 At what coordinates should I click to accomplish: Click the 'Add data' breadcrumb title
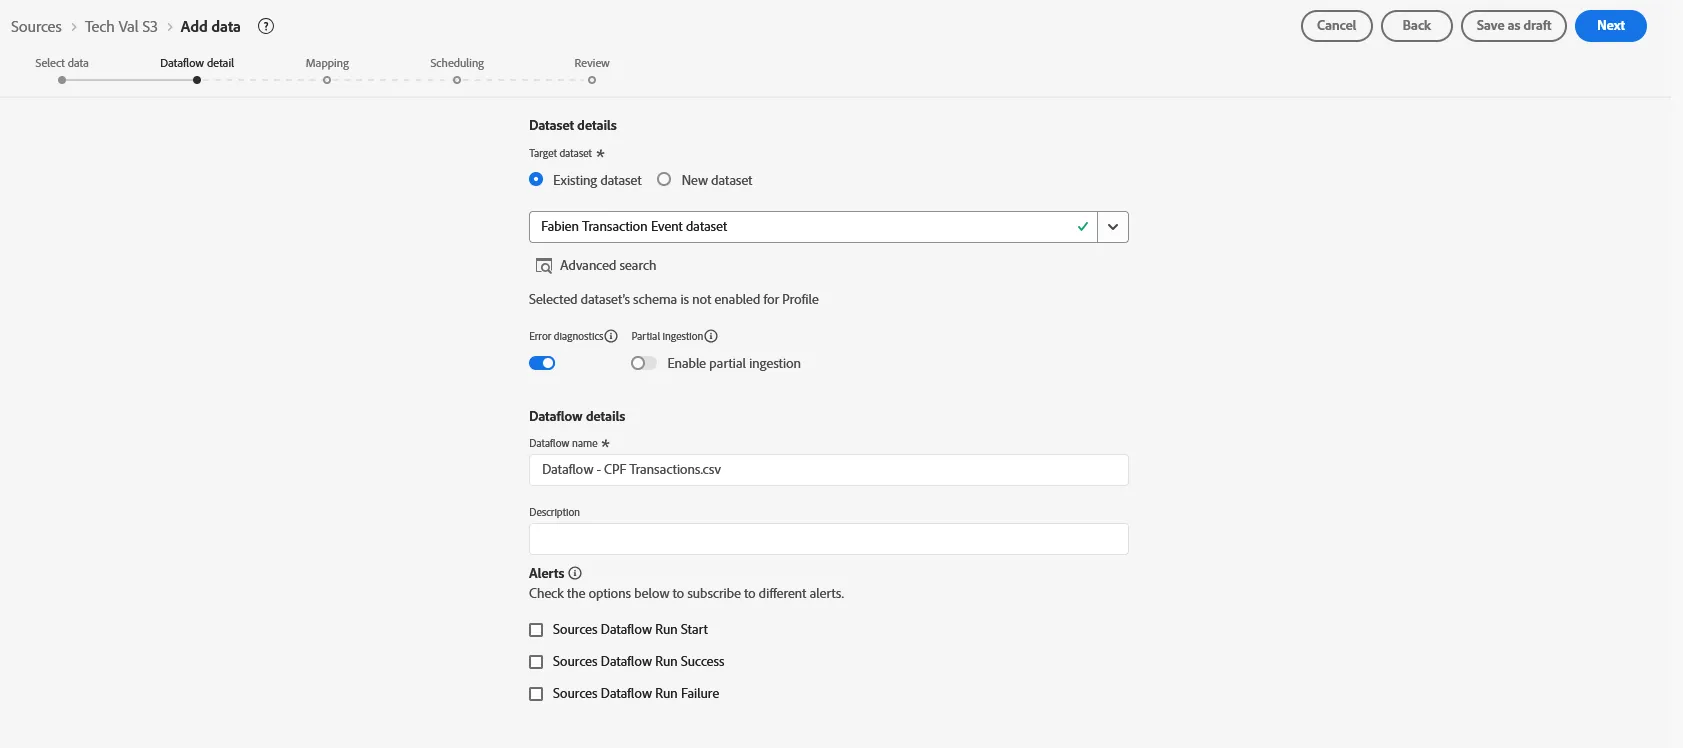pyautogui.click(x=211, y=27)
